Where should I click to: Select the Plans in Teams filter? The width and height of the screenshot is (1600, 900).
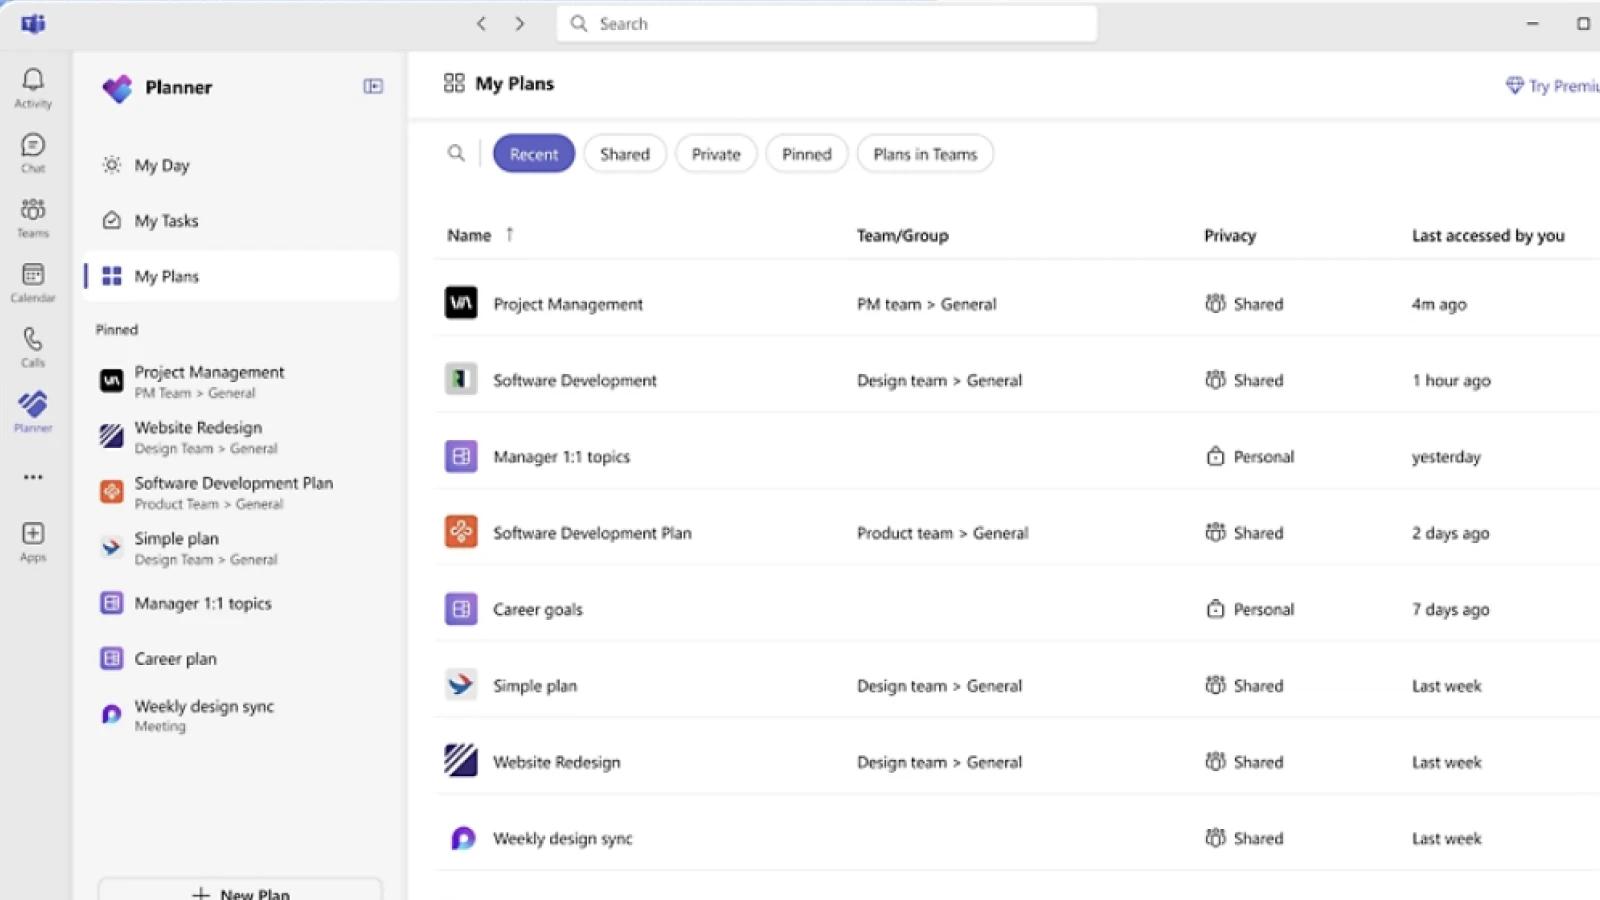925,154
